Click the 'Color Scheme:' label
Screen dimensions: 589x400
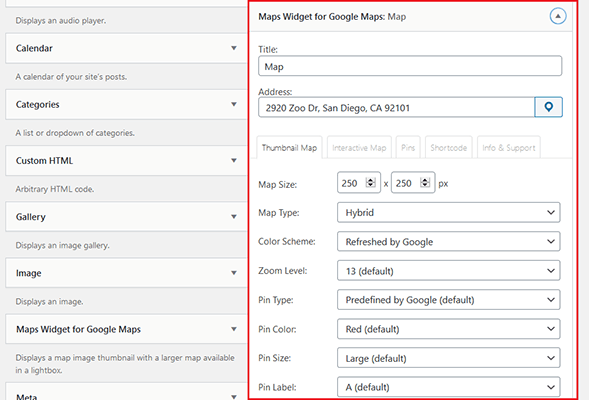(287, 241)
